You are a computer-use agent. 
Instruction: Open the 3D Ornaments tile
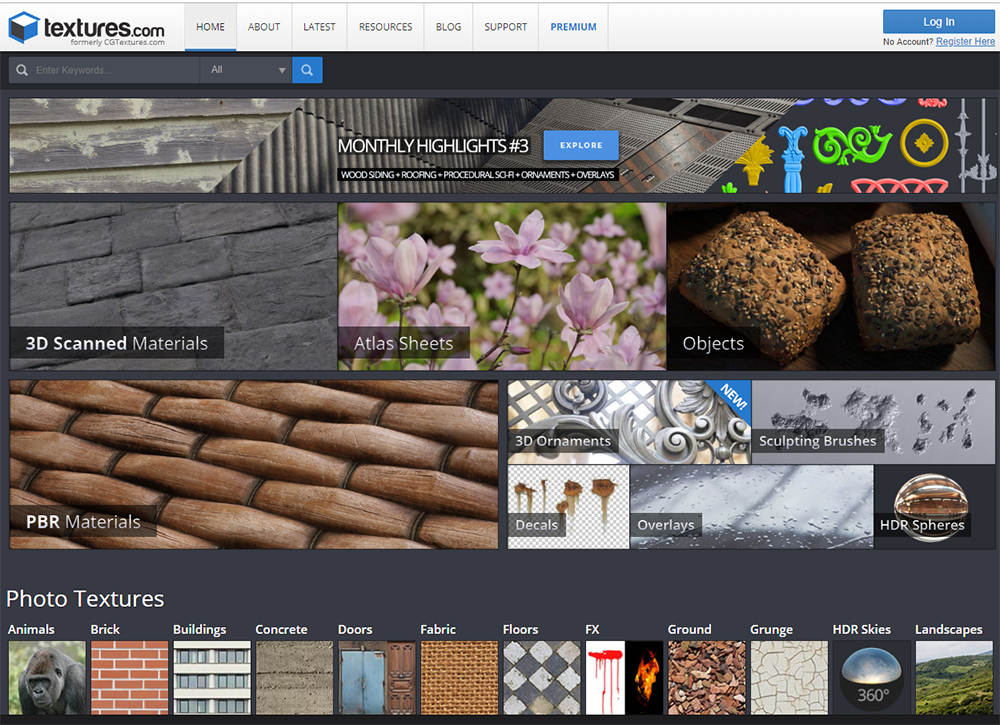click(x=628, y=422)
